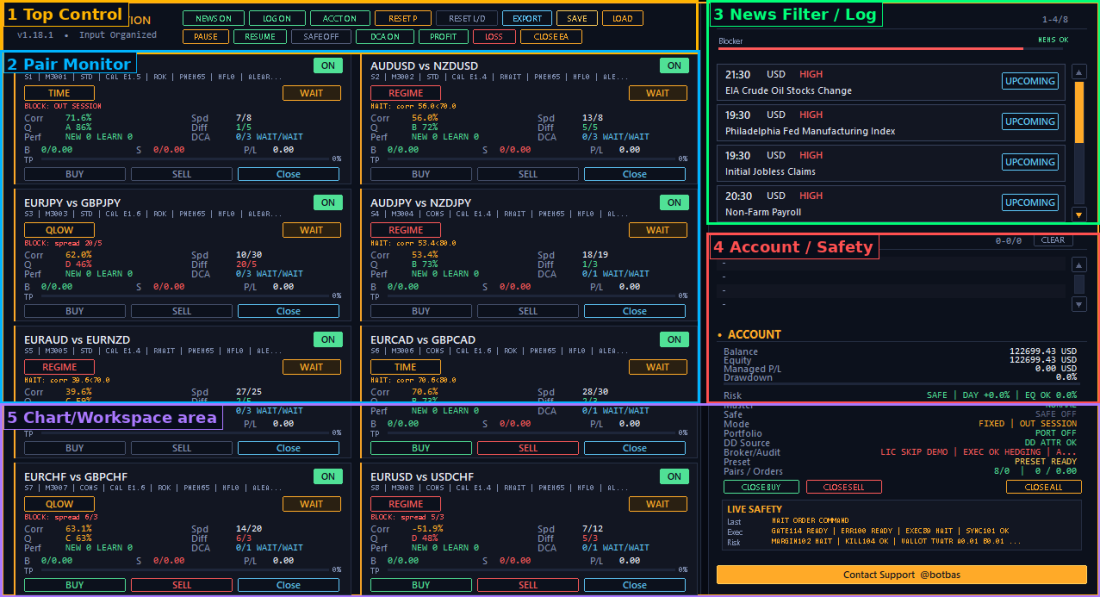Click the QLOW badge on the EURJPY vs GBPJPY card
The height and width of the screenshot is (597, 1100).
coord(59,230)
